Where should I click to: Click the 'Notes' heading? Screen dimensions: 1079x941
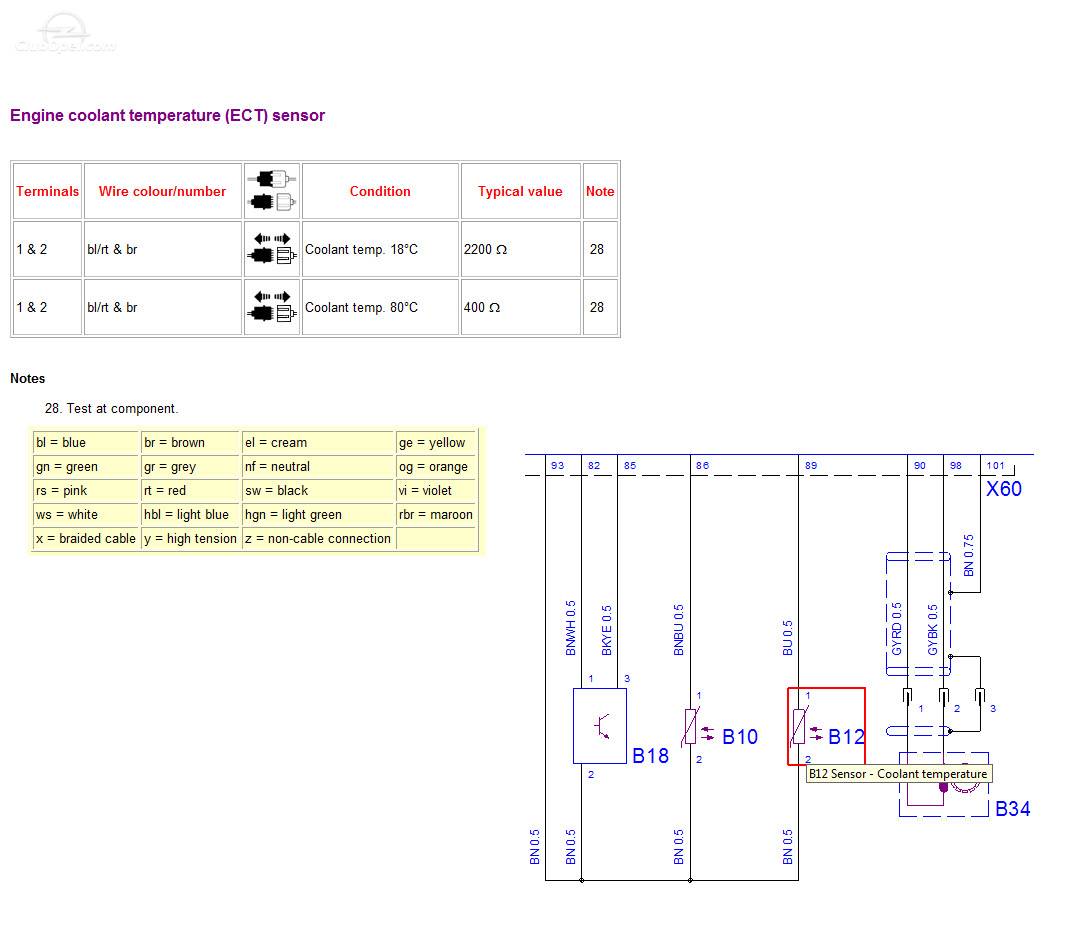click(28, 378)
